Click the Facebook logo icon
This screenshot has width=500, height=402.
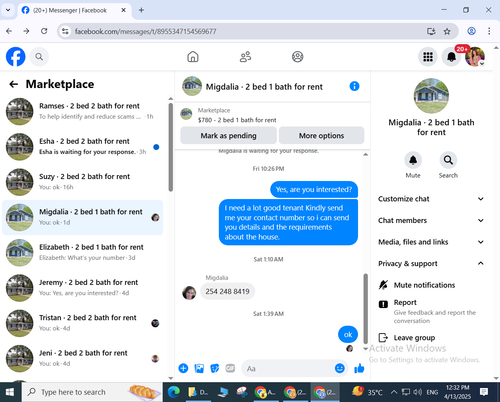tap(16, 57)
